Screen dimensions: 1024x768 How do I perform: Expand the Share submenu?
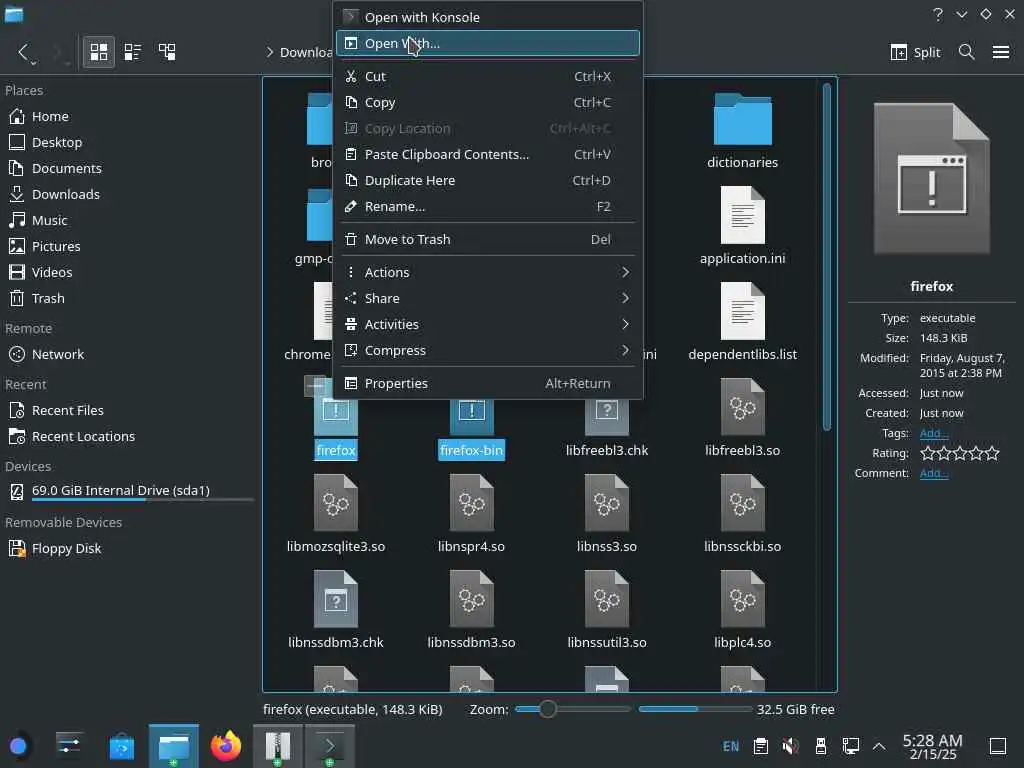[x=487, y=298]
